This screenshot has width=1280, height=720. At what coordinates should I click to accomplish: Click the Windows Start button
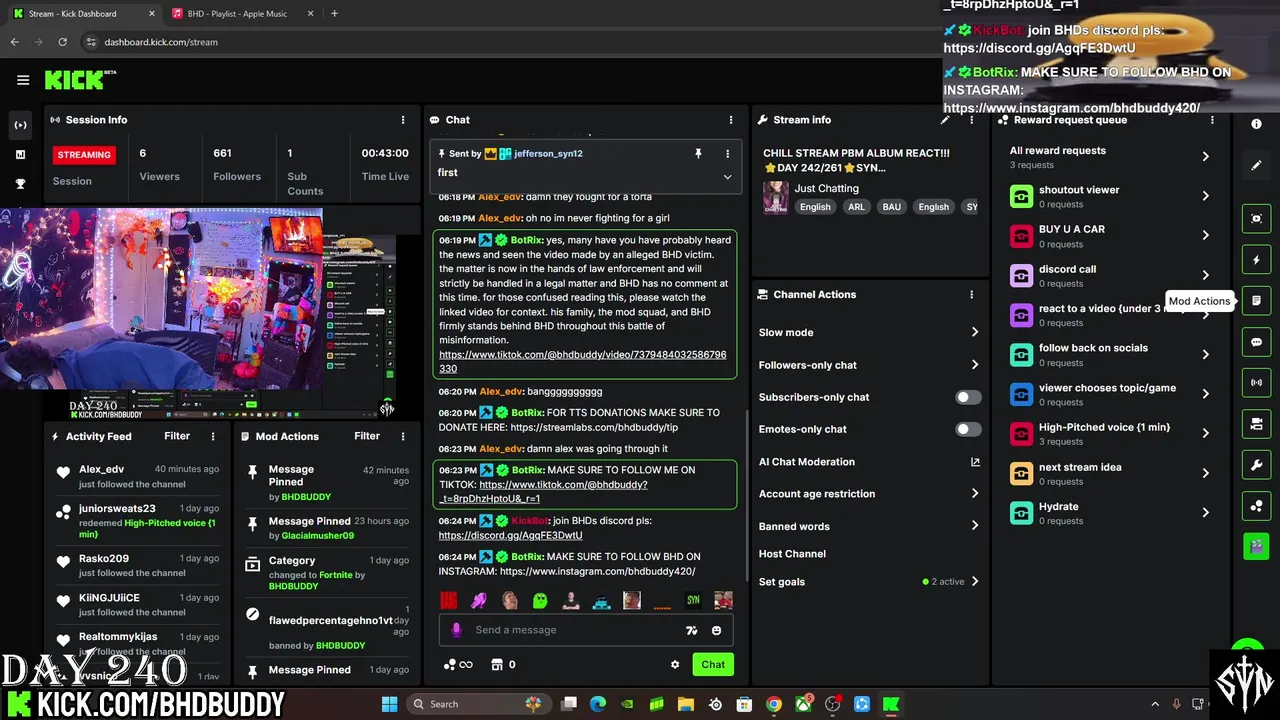pyautogui.click(x=389, y=704)
